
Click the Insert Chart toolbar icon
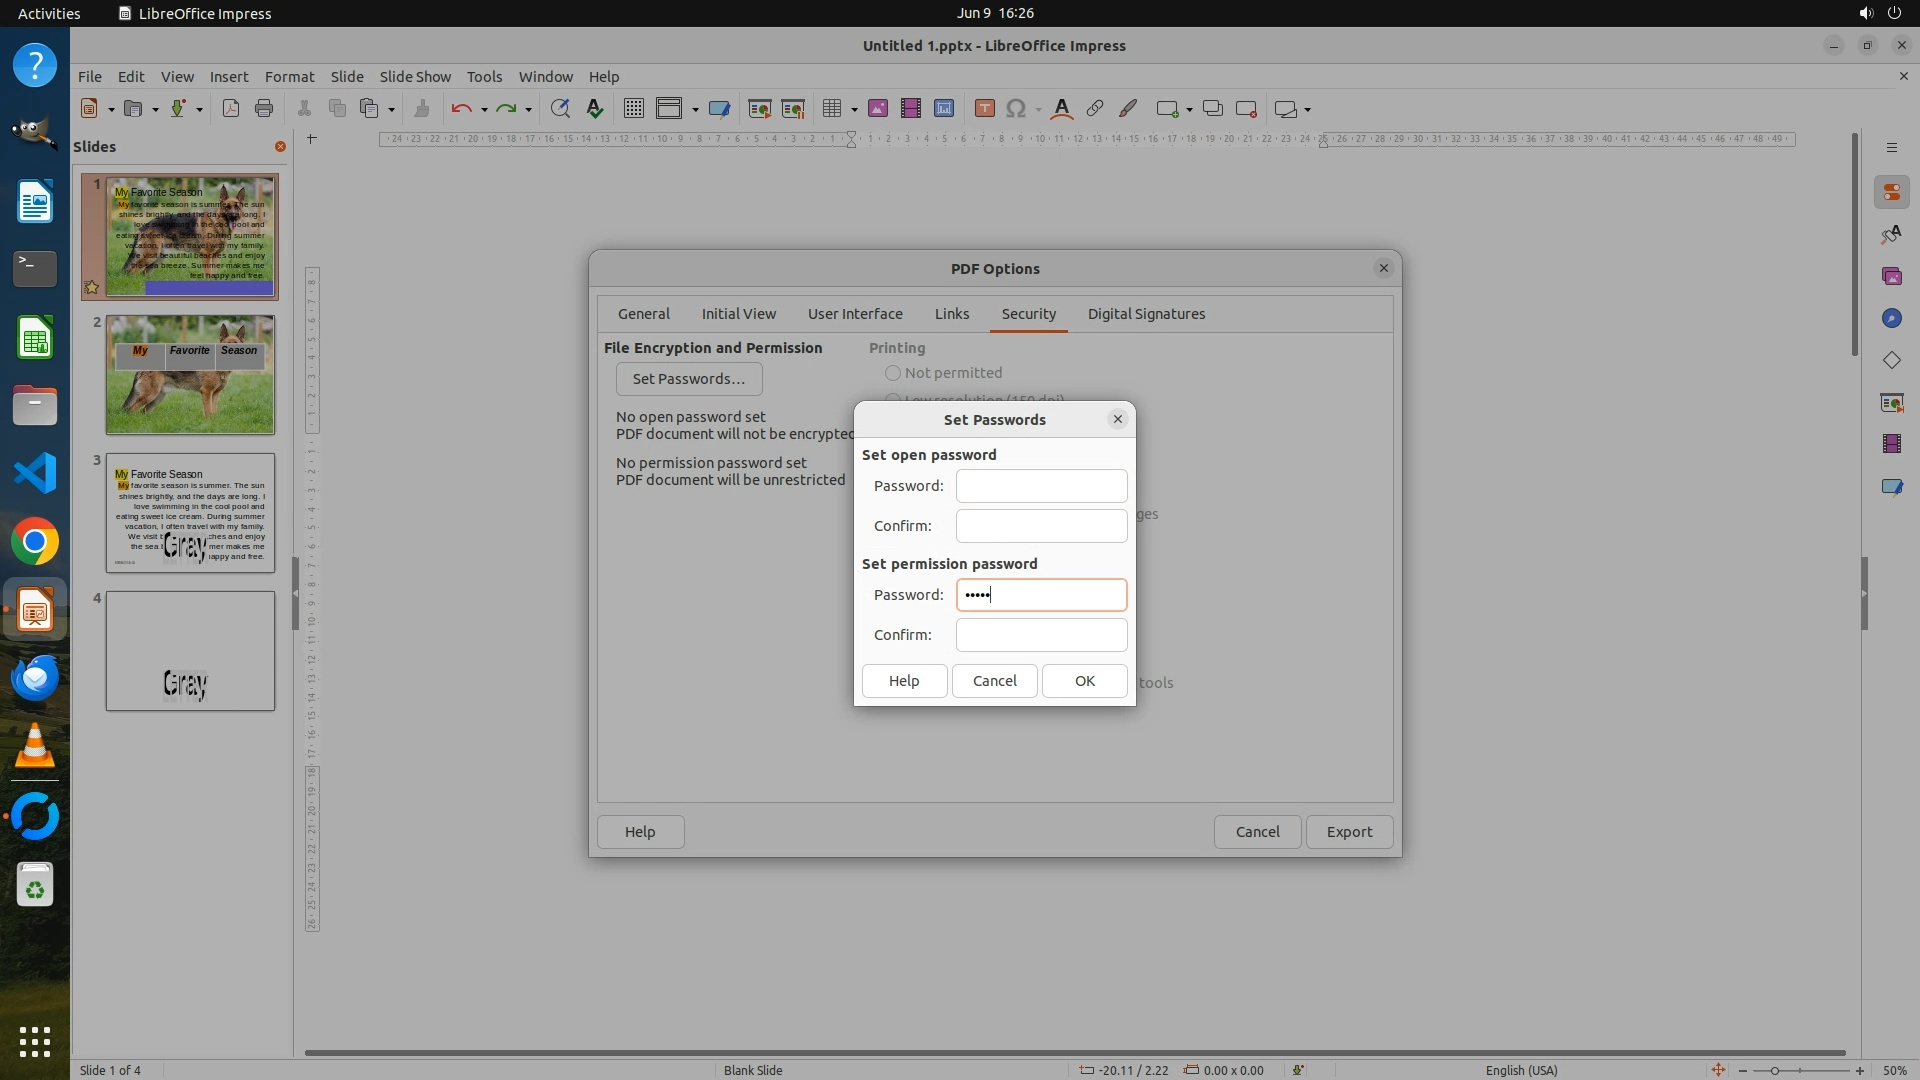coord(943,109)
